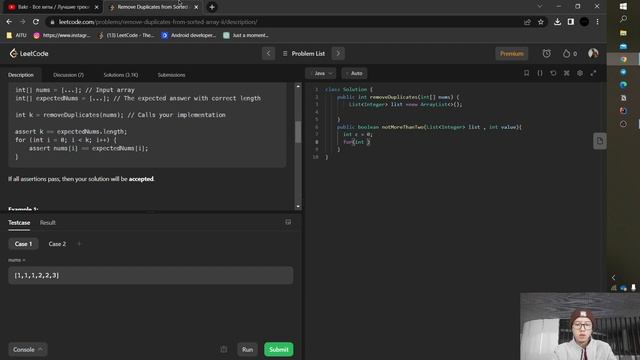Click the Premium button
This screenshot has width=640, height=360.
(x=511, y=53)
